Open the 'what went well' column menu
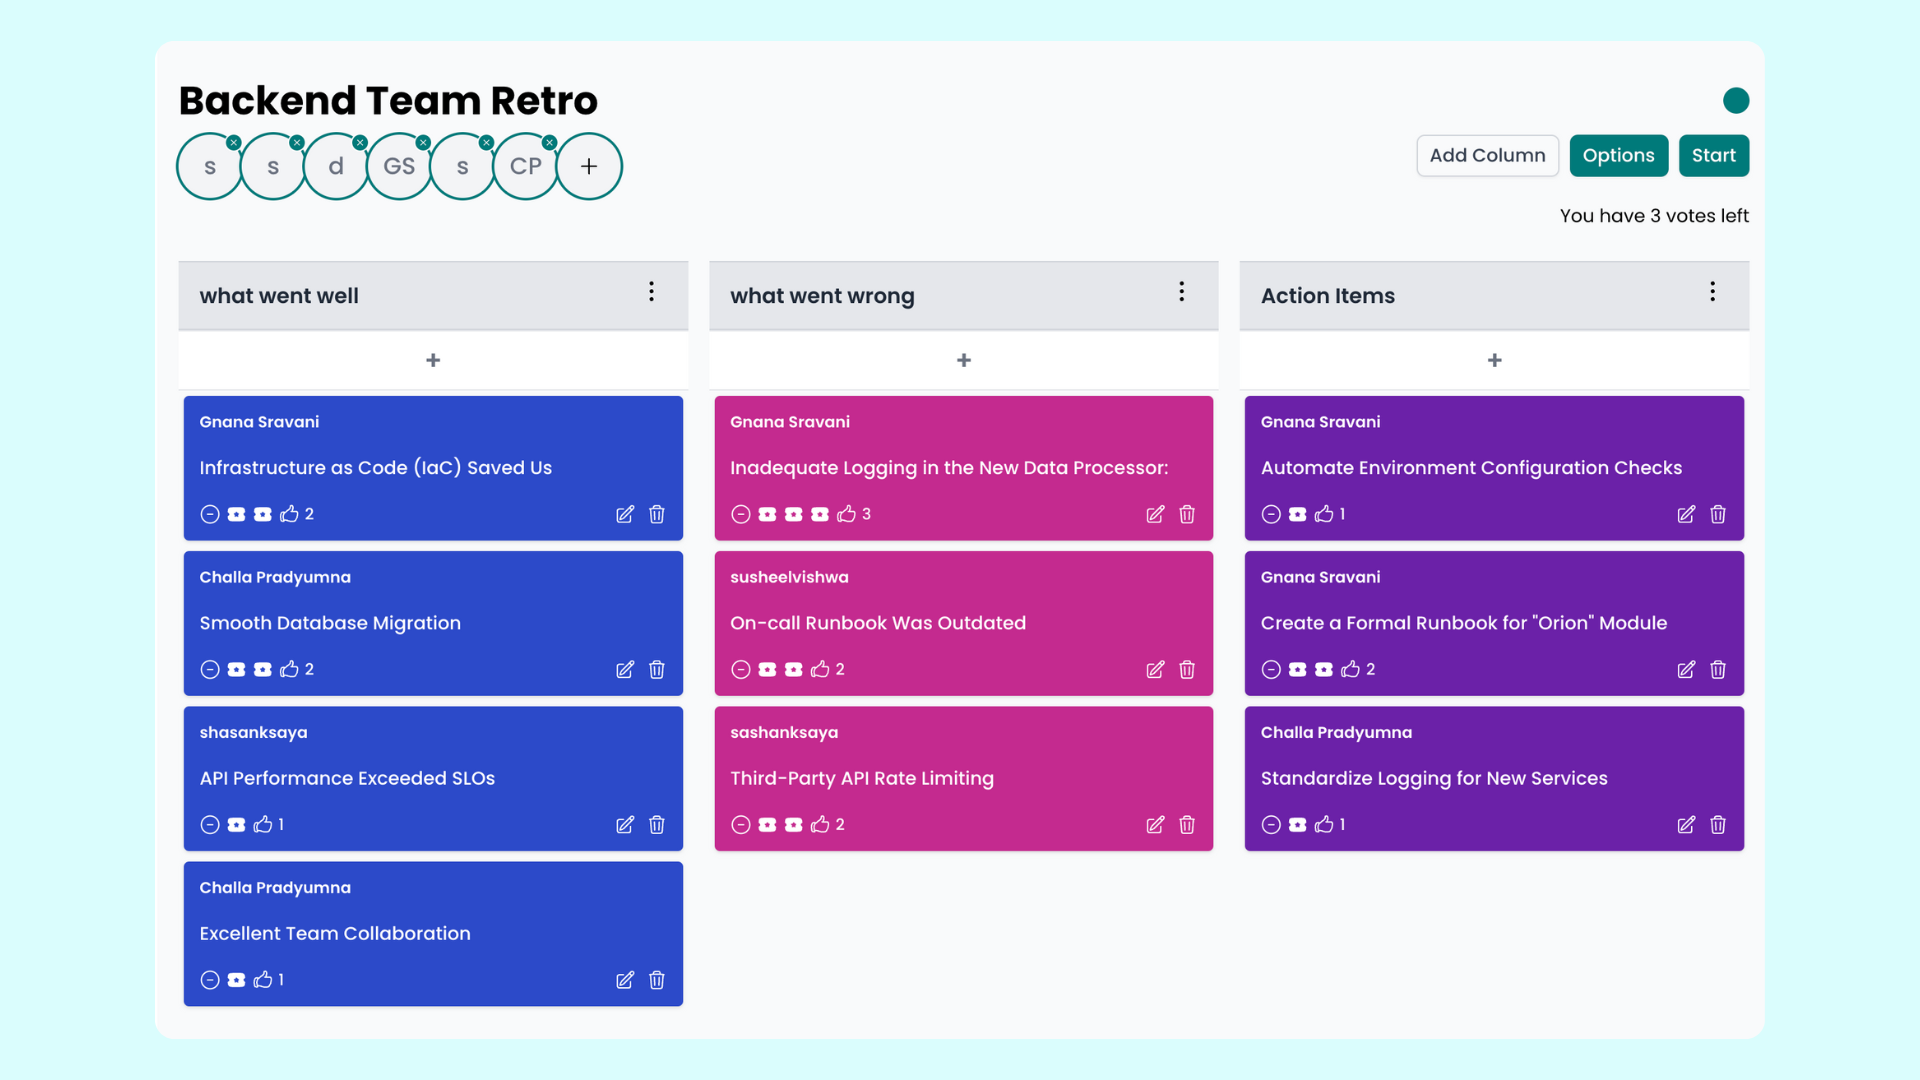The height and width of the screenshot is (1080, 1920). pyautogui.click(x=651, y=291)
